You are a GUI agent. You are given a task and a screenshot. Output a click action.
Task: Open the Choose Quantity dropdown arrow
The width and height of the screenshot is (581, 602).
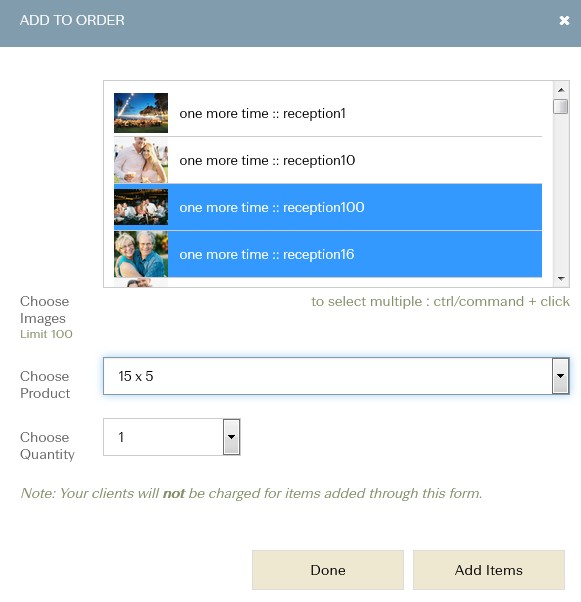coord(231,437)
